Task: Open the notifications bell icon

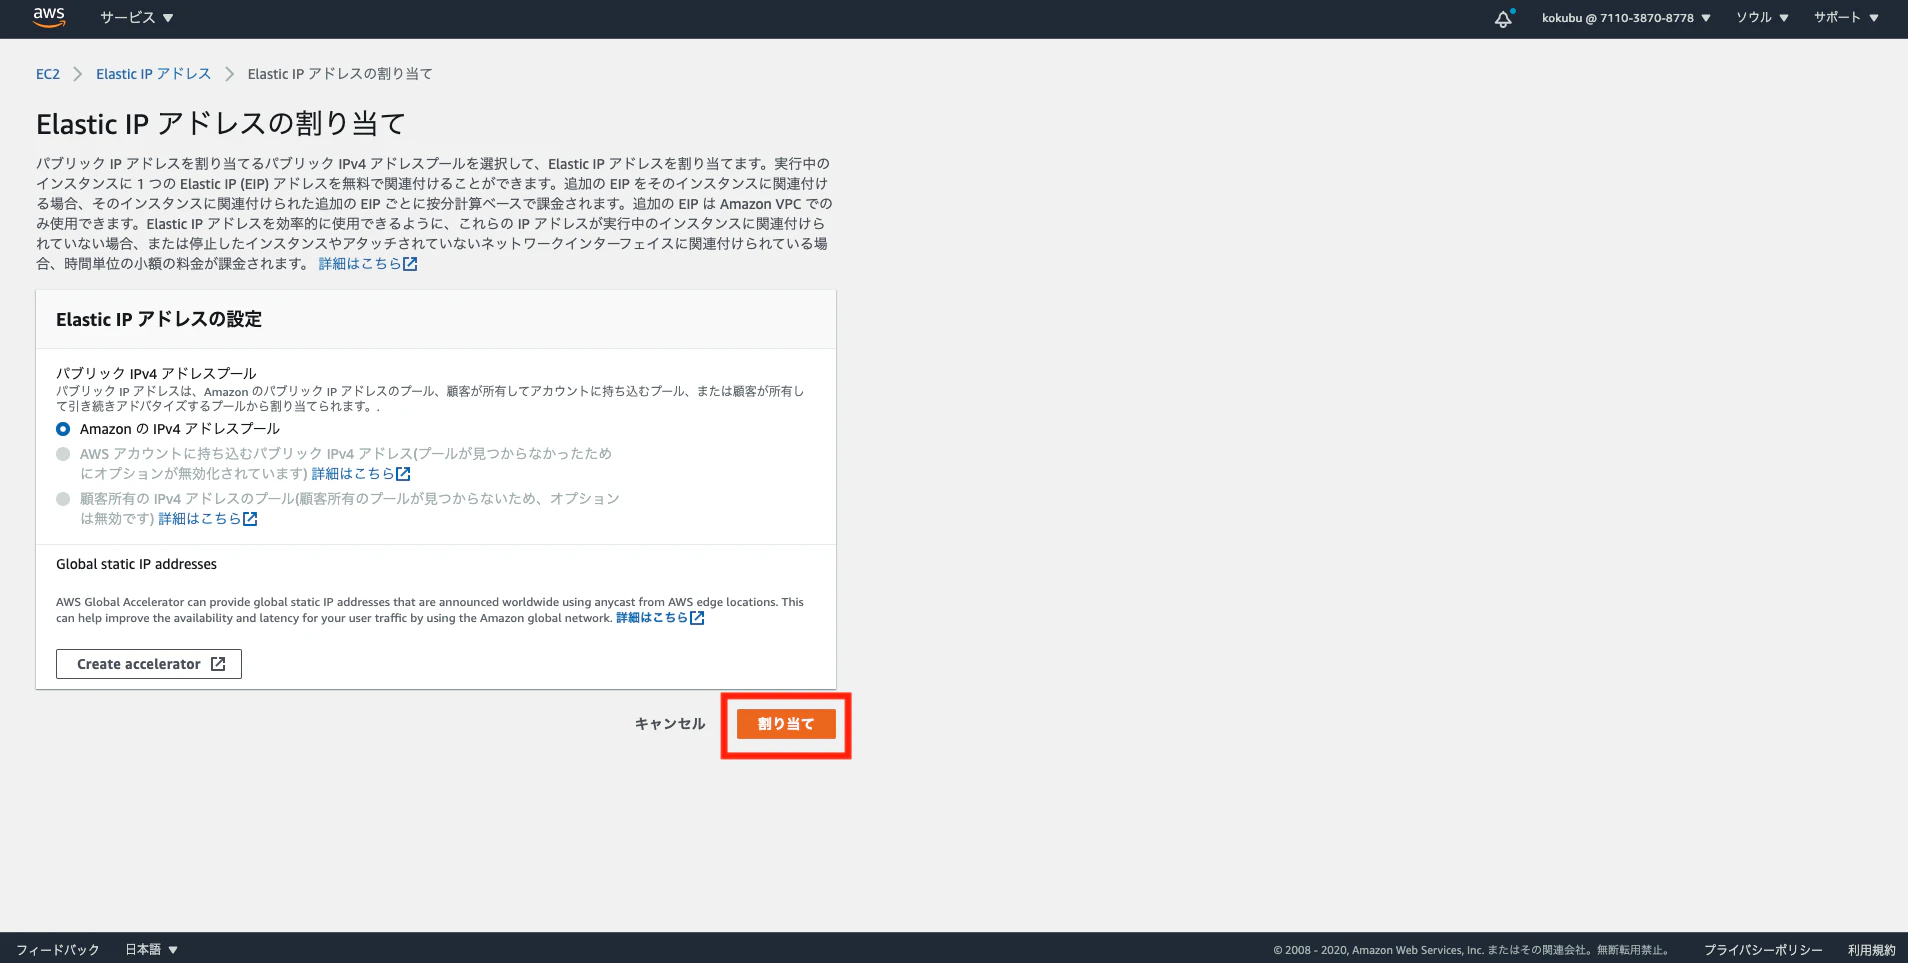Action: click(x=1503, y=18)
